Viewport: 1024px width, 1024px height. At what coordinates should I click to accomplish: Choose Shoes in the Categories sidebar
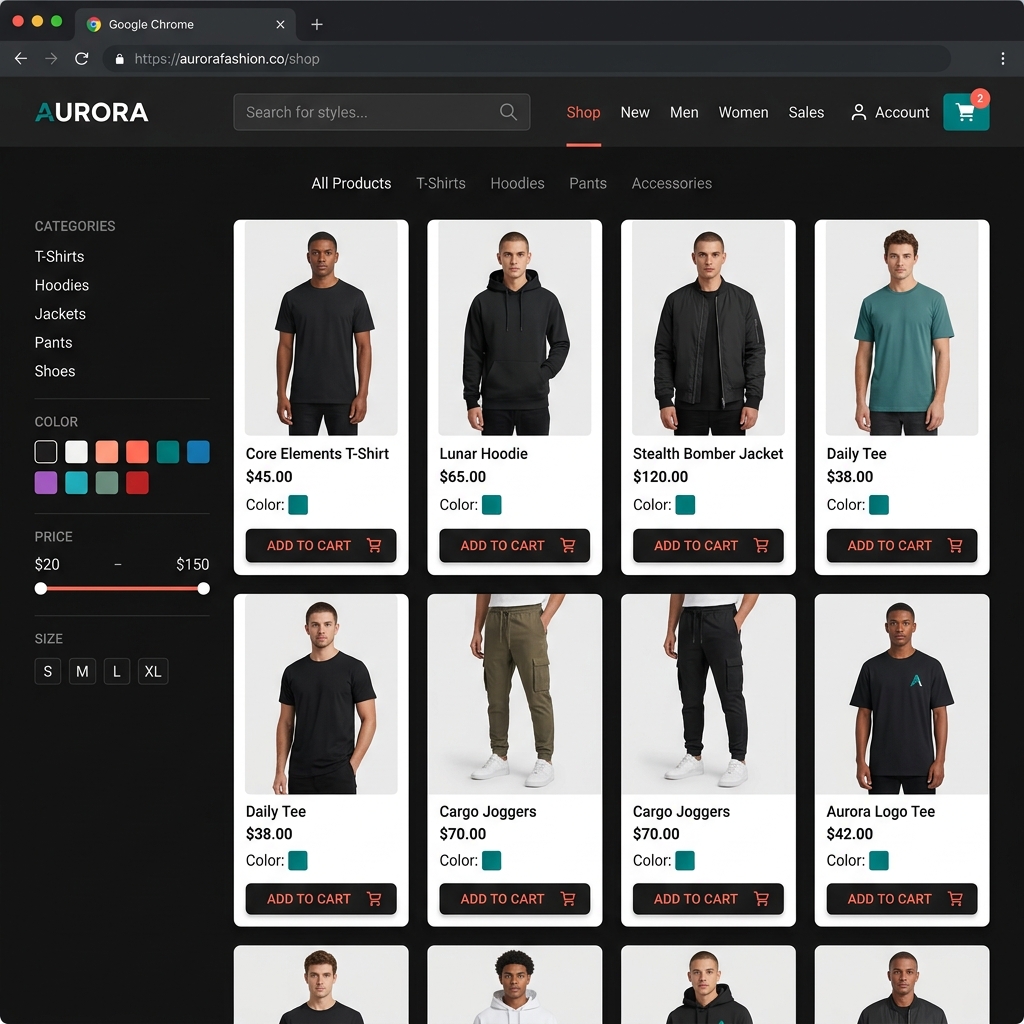(55, 372)
